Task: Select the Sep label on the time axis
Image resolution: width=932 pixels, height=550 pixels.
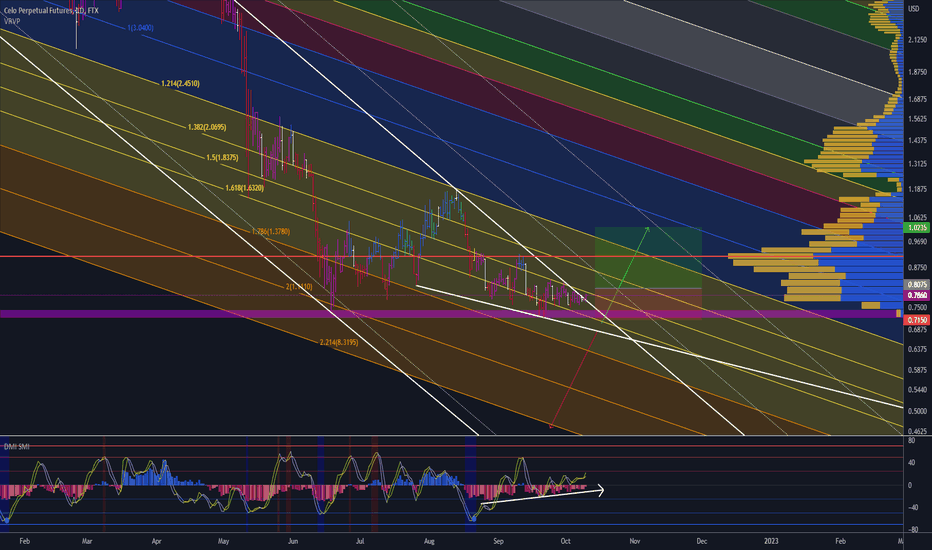Action: click(x=498, y=541)
